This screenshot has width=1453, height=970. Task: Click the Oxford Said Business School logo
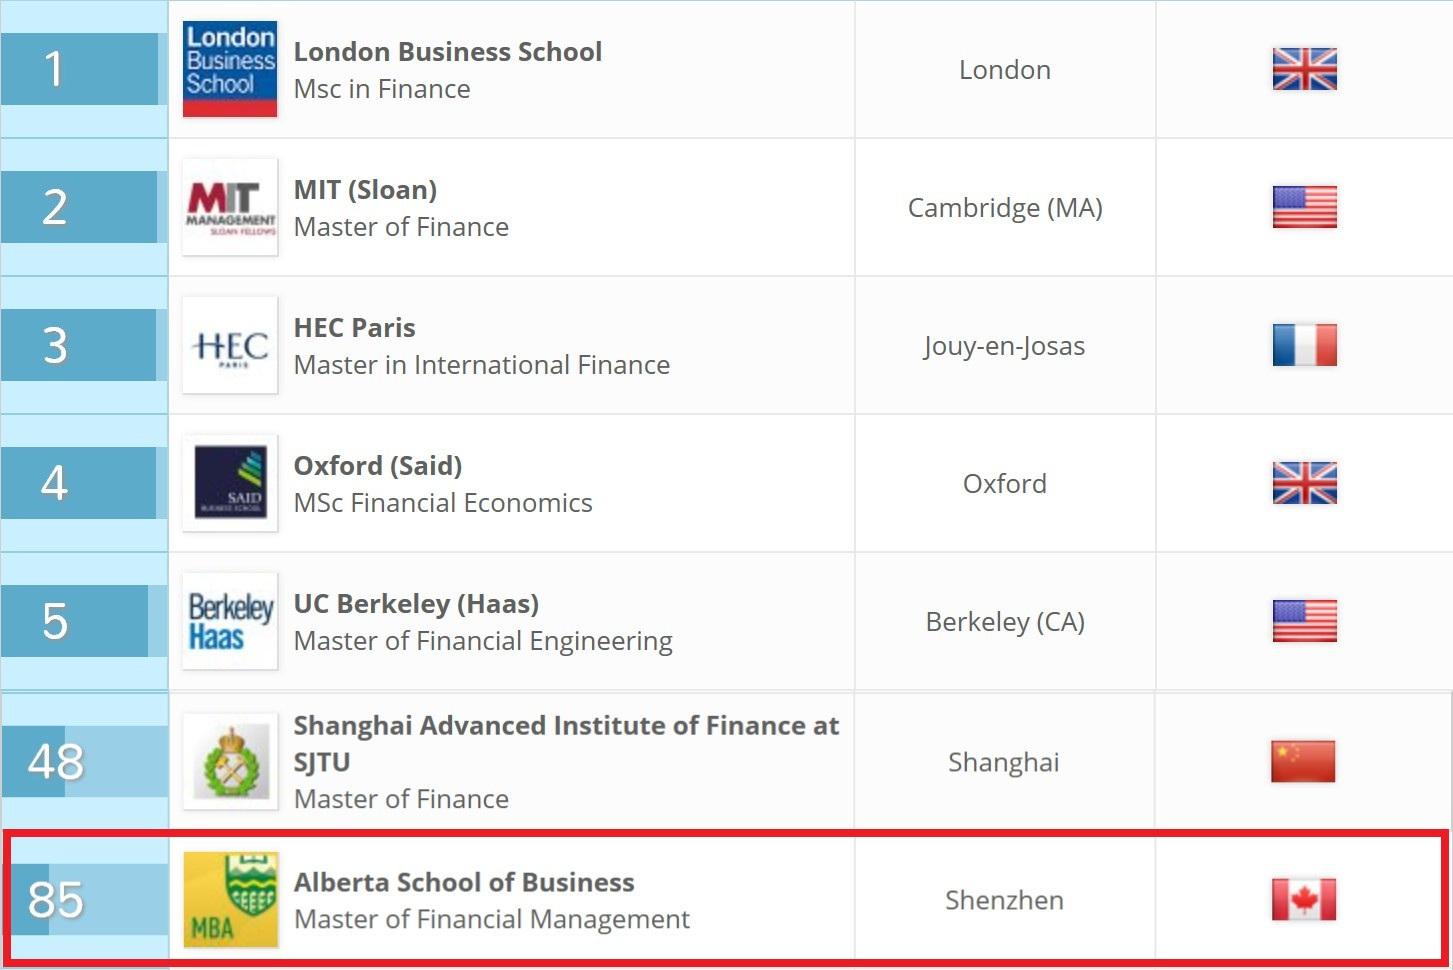click(230, 483)
